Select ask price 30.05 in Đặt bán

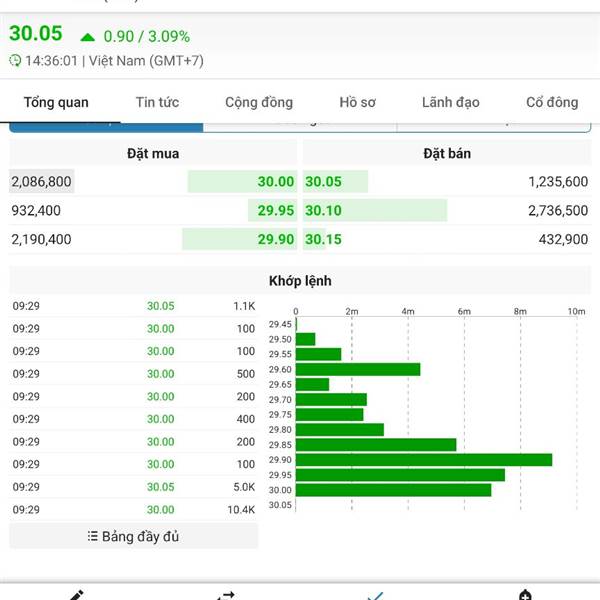[x=323, y=182]
